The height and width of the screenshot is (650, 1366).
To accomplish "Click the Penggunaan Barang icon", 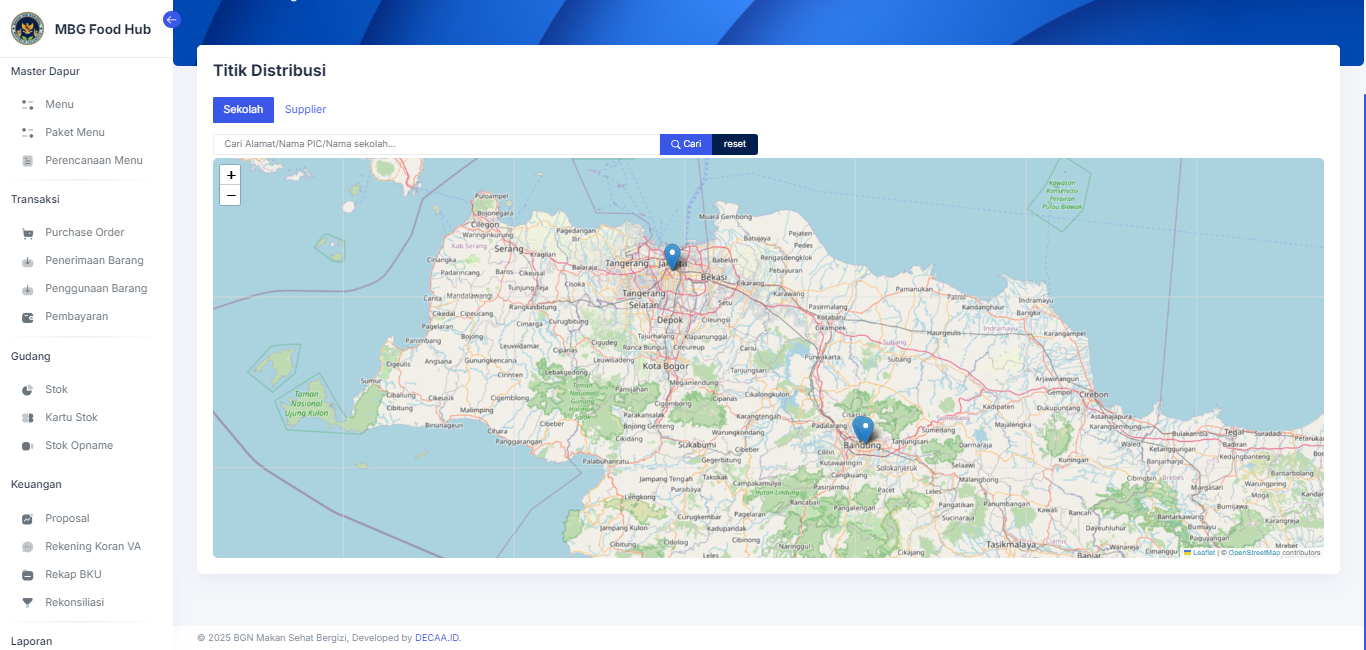I will pyautogui.click(x=27, y=288).
